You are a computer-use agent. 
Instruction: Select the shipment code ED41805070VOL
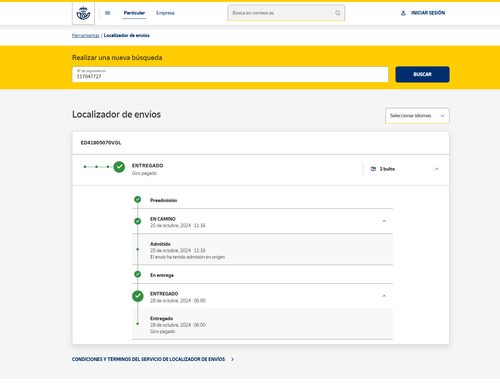(101, 143)
